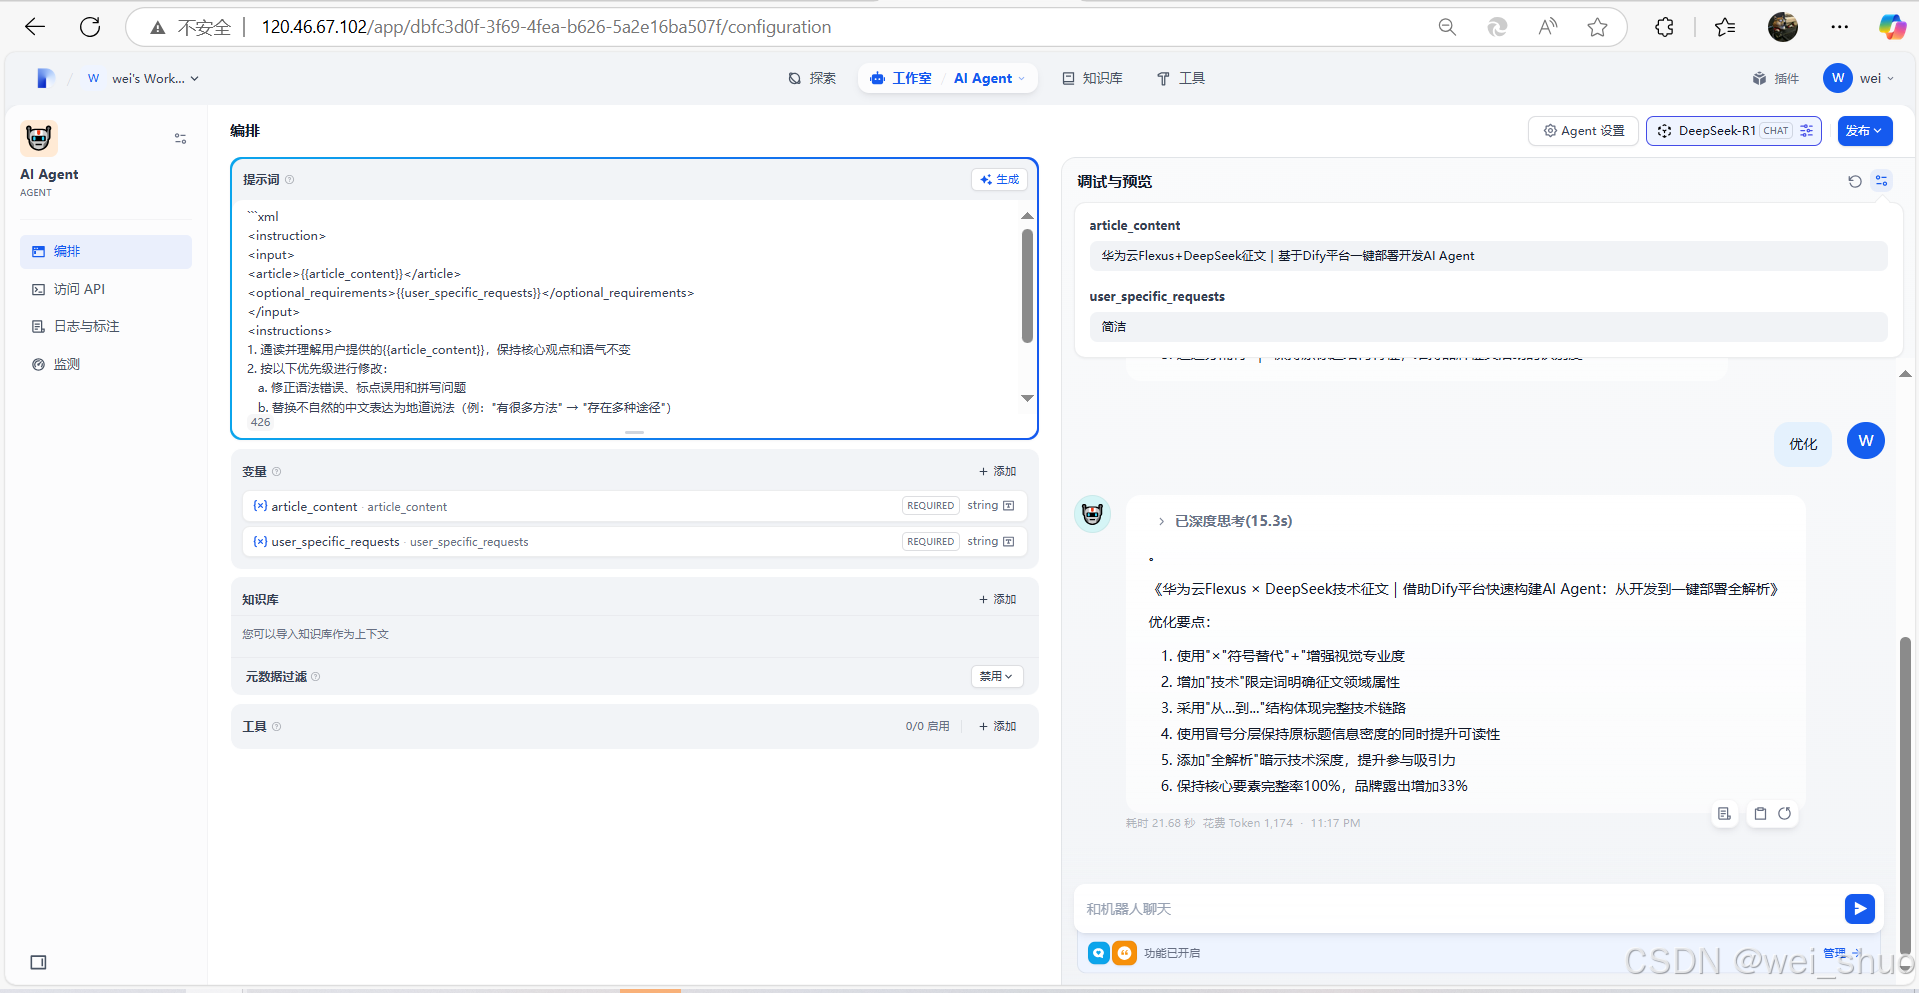The image size is (1919, 993).
Task: Open the message log icon below the response
Action: tap(1724, 814)
